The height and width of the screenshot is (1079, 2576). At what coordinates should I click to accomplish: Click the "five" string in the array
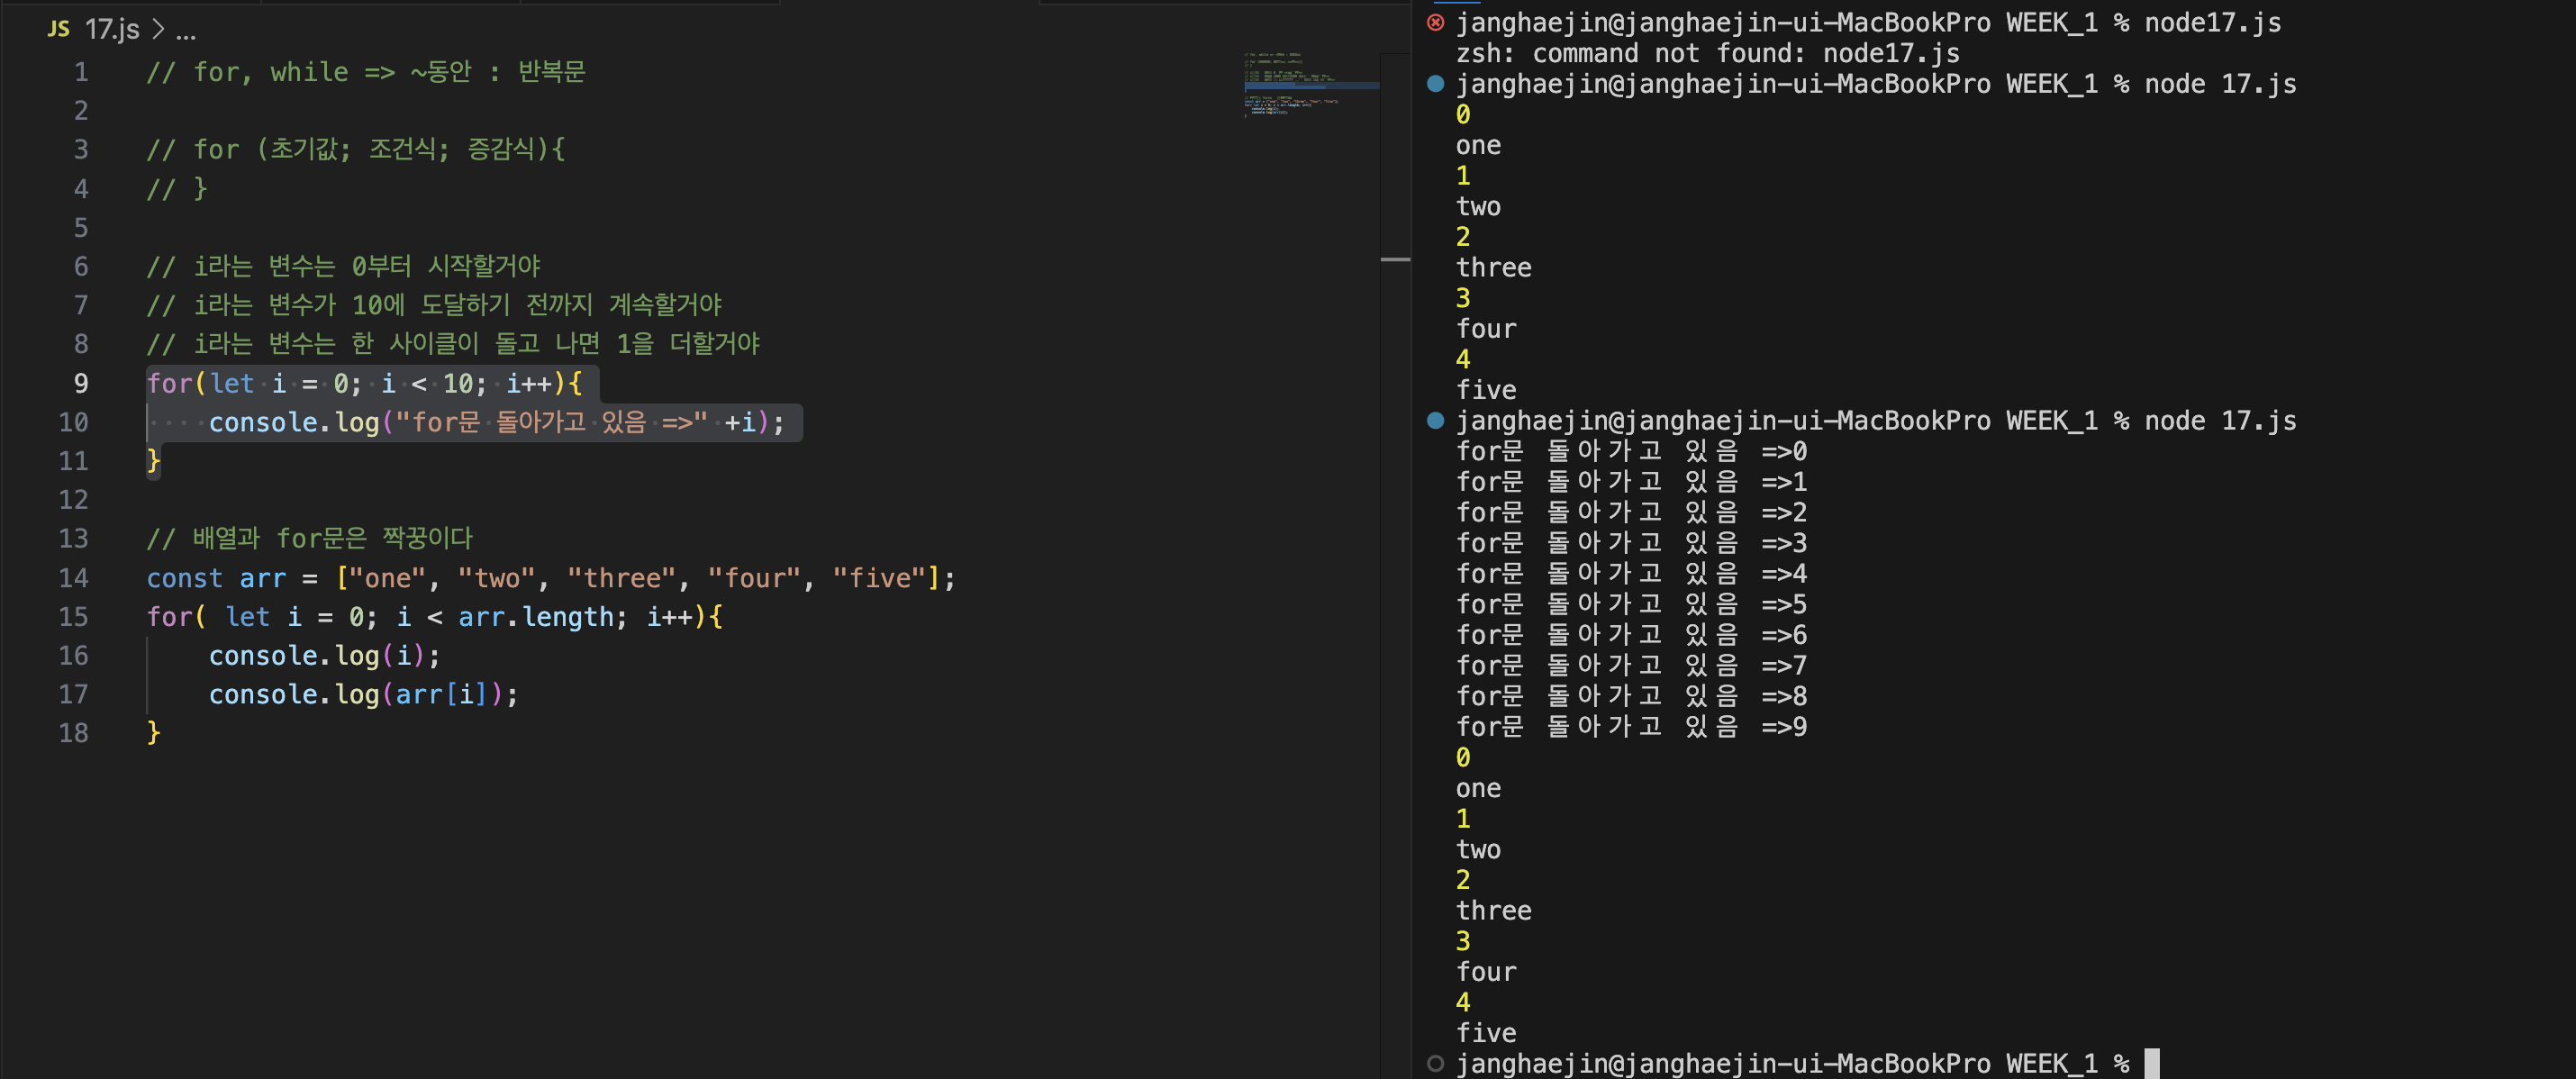tap(879, 577)
